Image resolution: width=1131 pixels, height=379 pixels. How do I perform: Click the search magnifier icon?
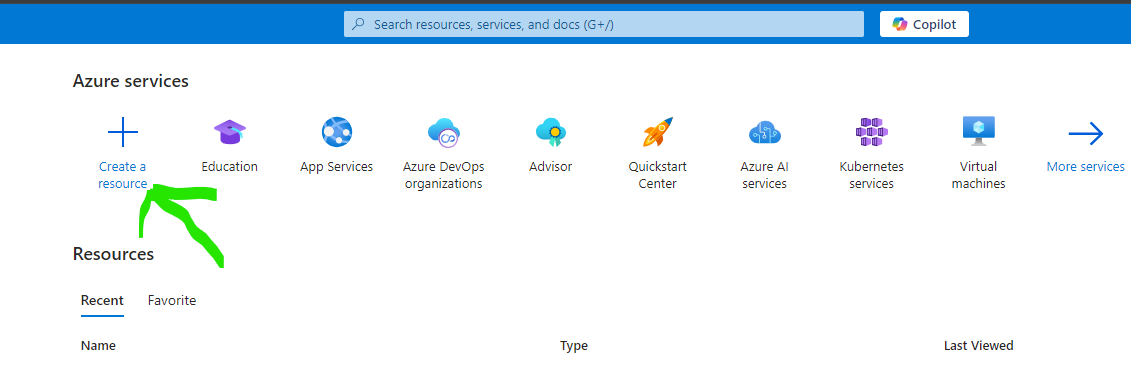pyautogui.click(x=358, y=25)
